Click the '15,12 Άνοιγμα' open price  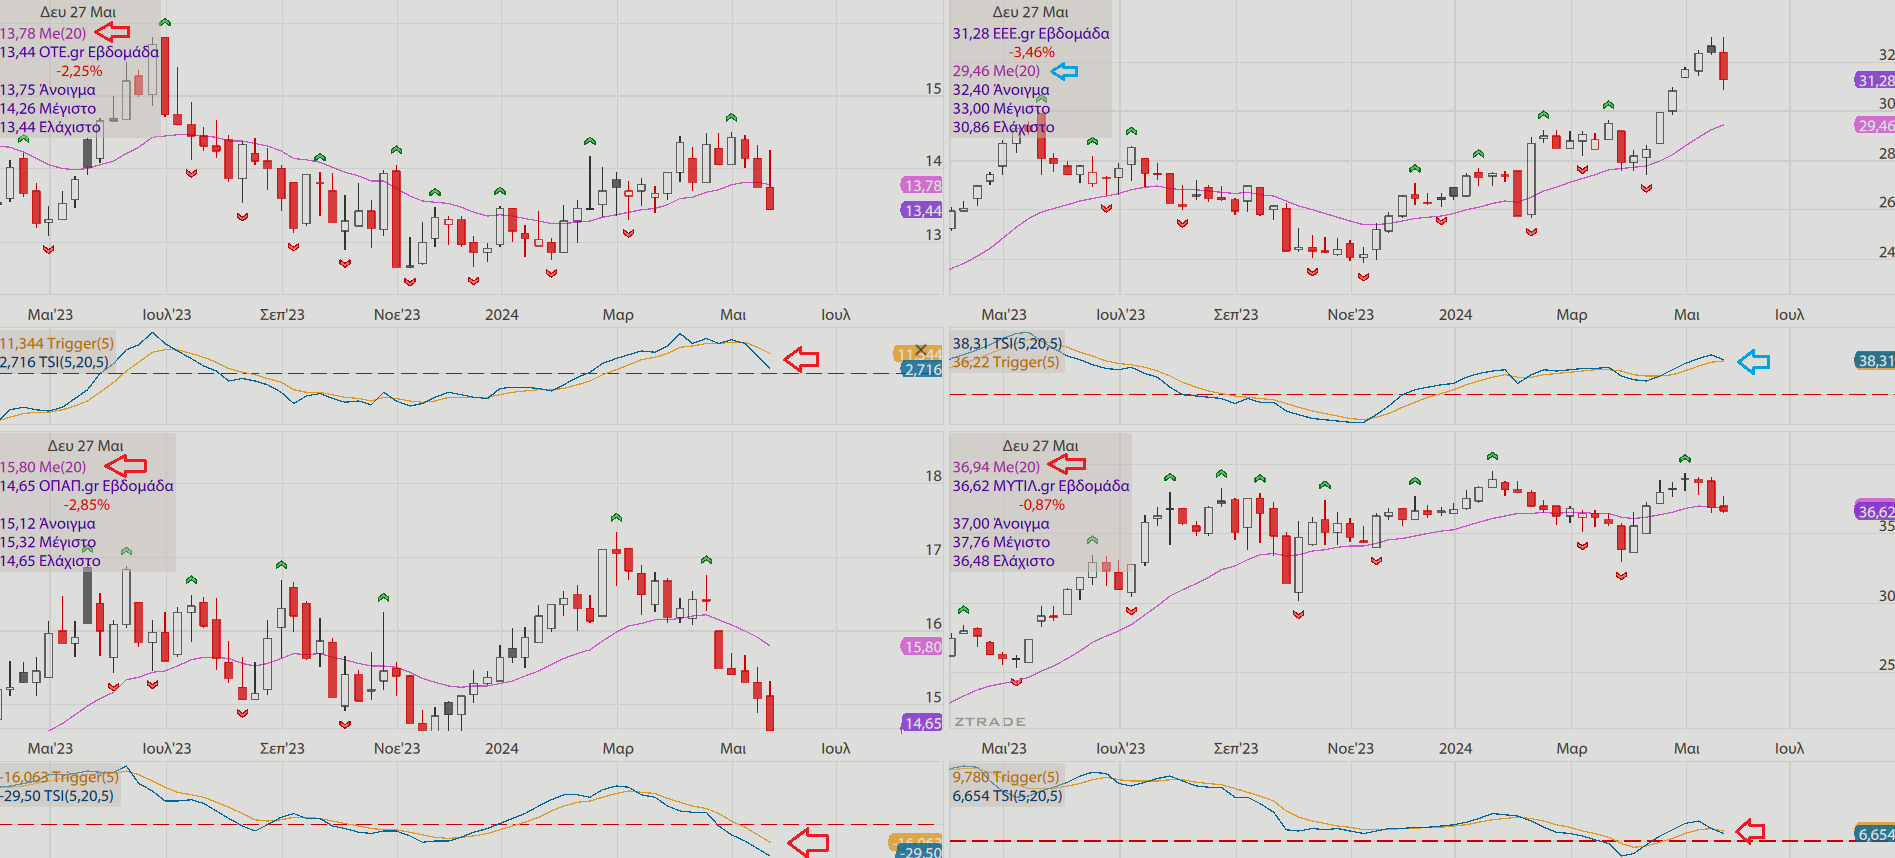(x=48, y=524)
